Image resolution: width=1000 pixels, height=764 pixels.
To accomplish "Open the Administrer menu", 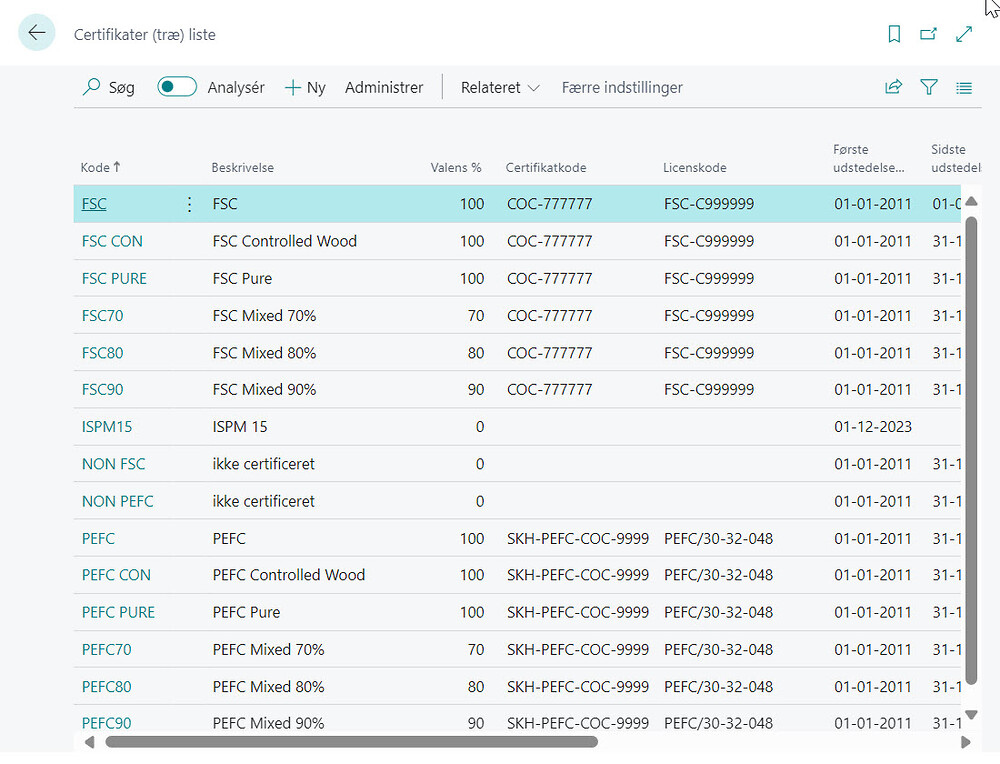I will [x=384, y=87].
